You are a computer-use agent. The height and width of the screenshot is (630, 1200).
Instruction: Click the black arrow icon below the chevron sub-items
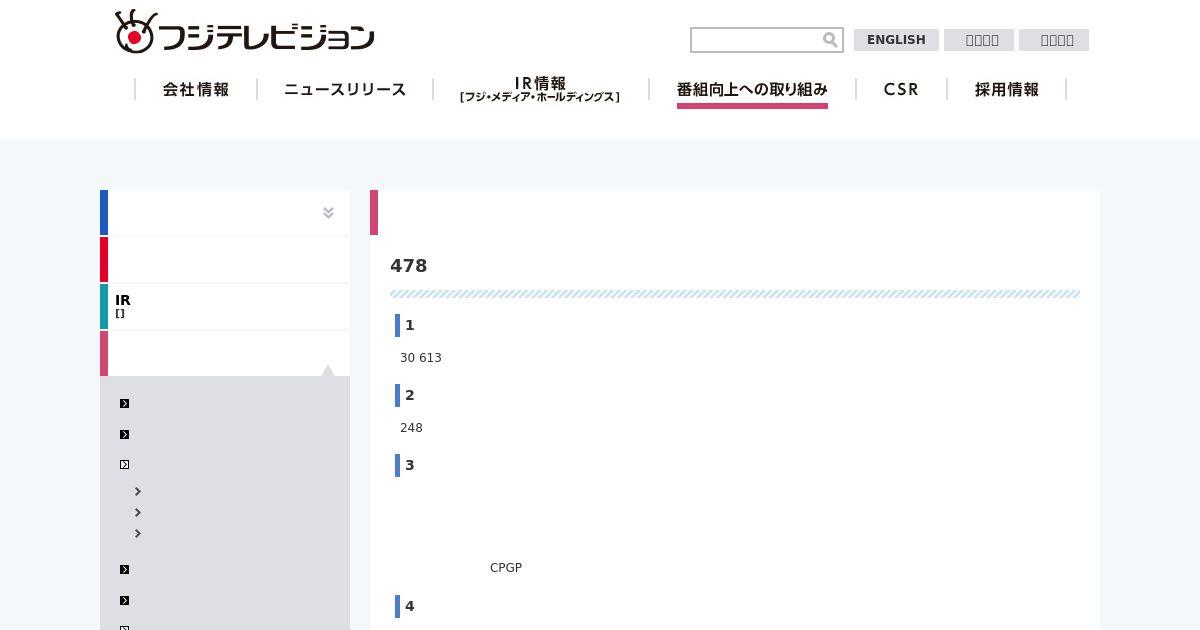coord(125,570)
